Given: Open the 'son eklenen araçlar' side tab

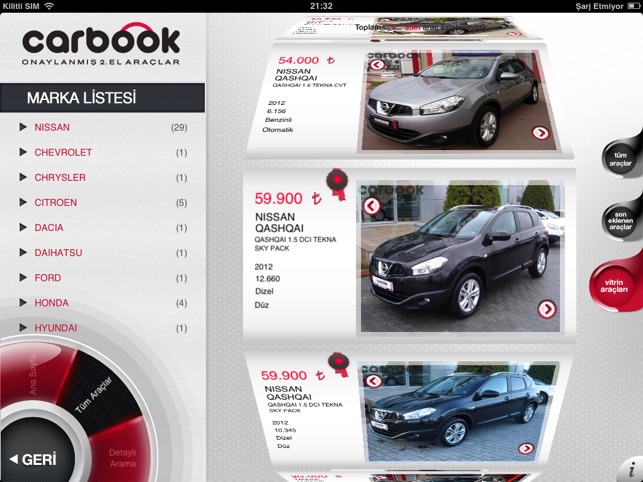Looking at the screenshot, I should tap(620, 221).
